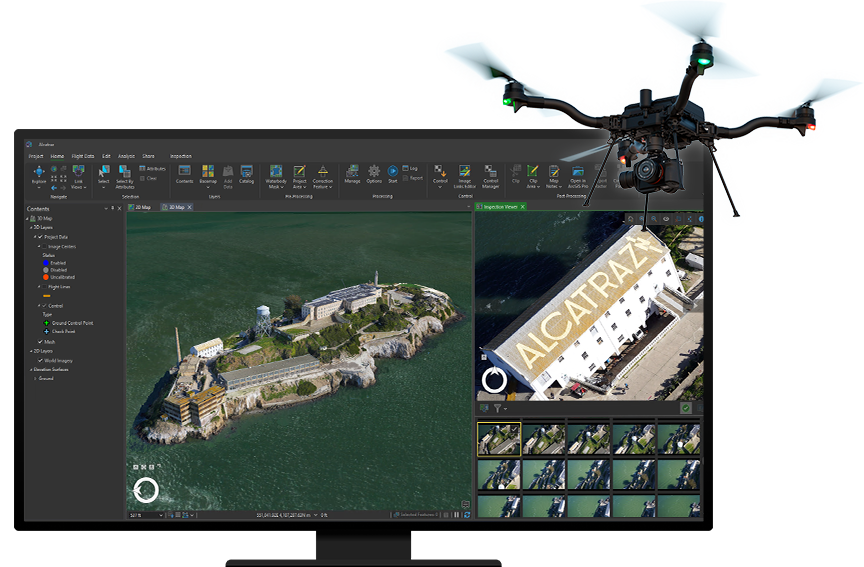Open the Project ribbon tab

pyautogui.click(x=36, y=156)
